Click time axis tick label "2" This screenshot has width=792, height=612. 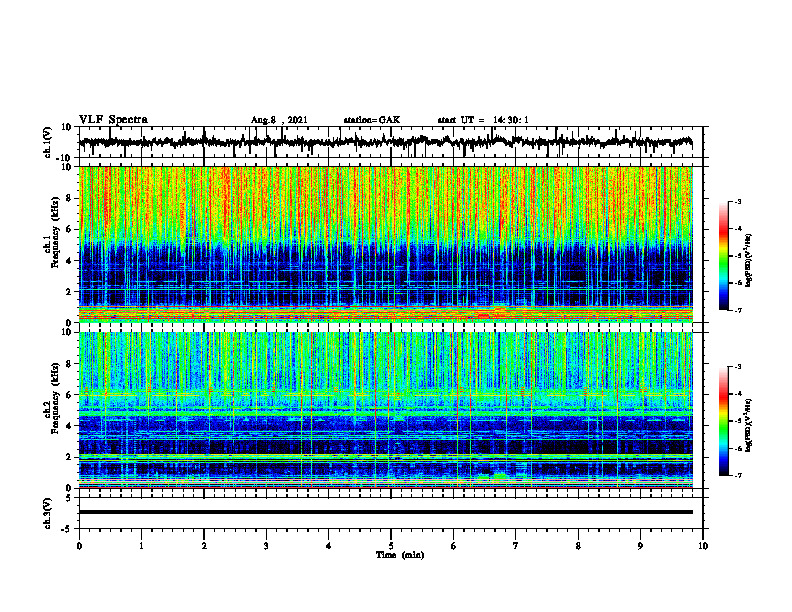pos(204,546)
